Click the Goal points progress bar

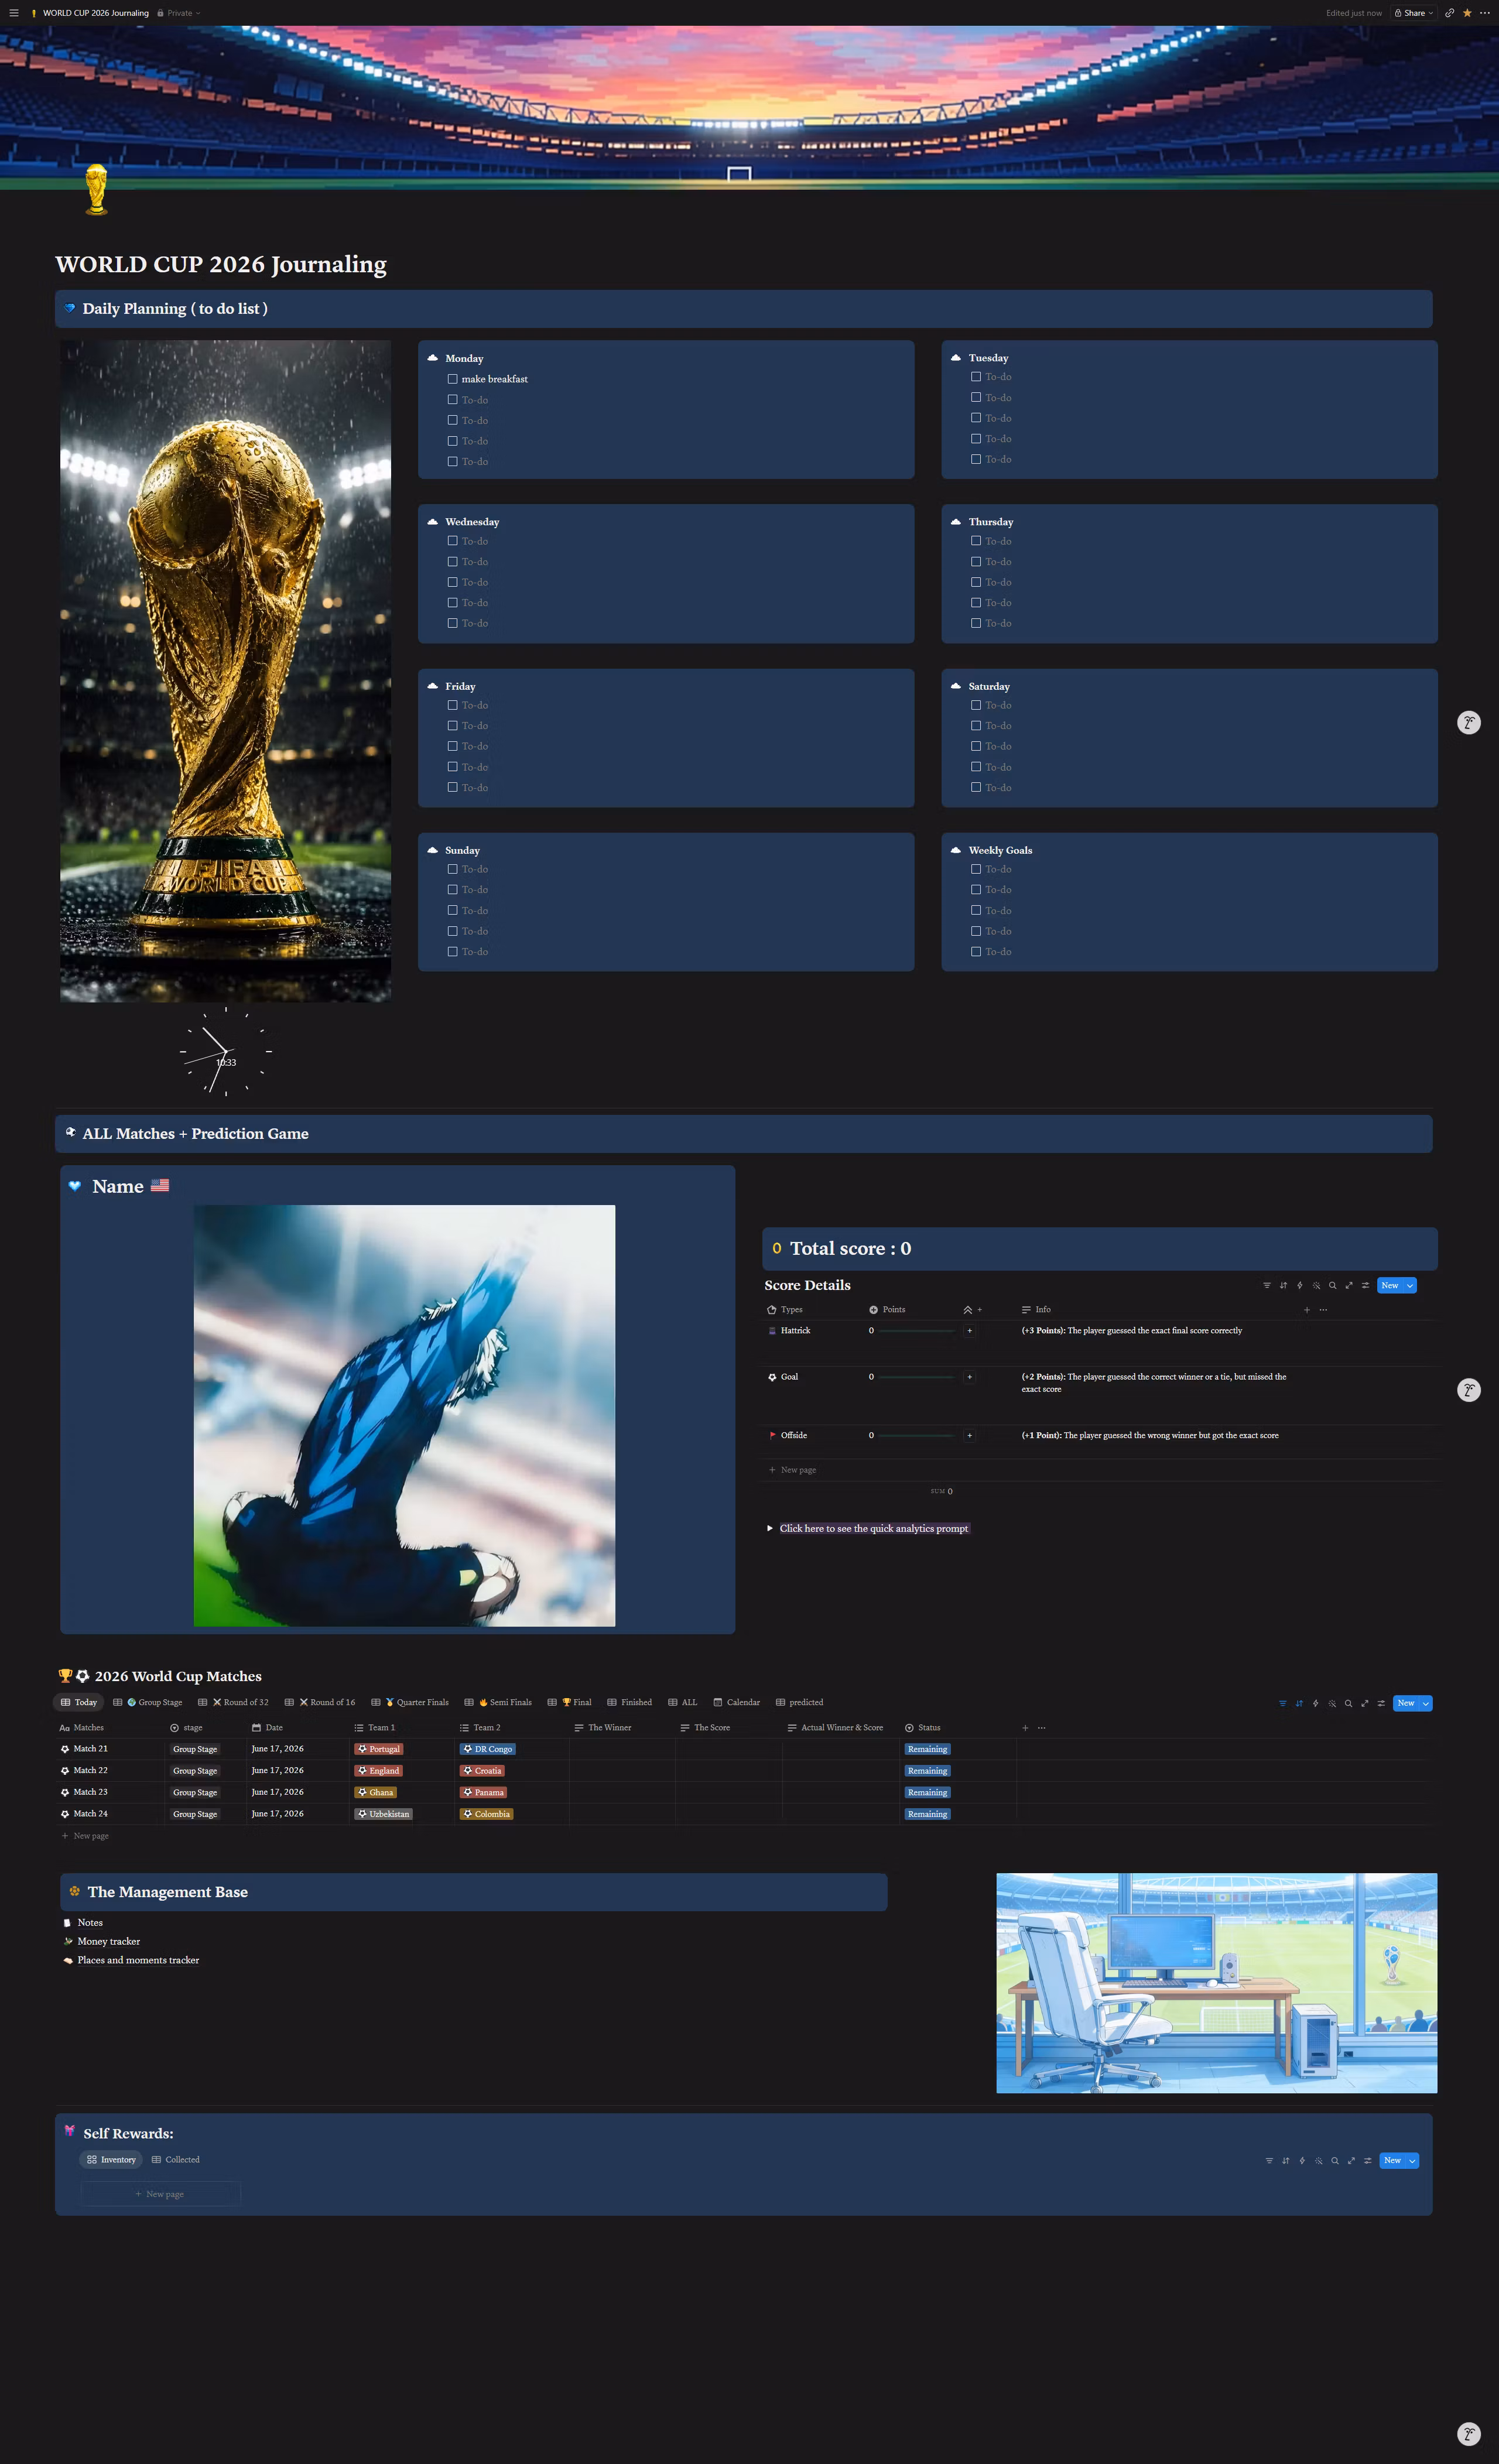point(917,1377)
